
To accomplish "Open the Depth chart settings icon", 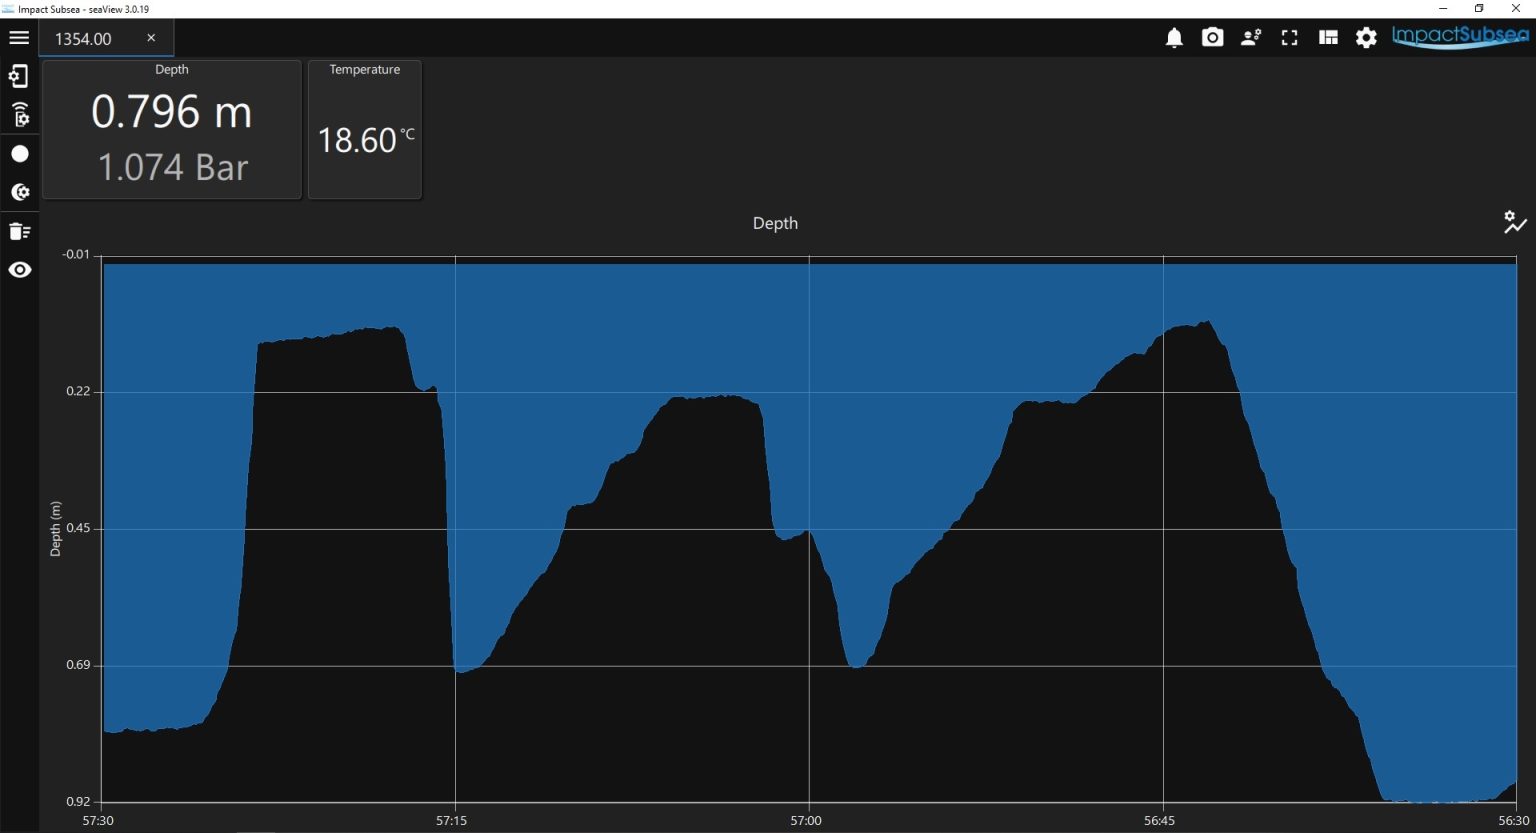I will tap(1515, 222).
